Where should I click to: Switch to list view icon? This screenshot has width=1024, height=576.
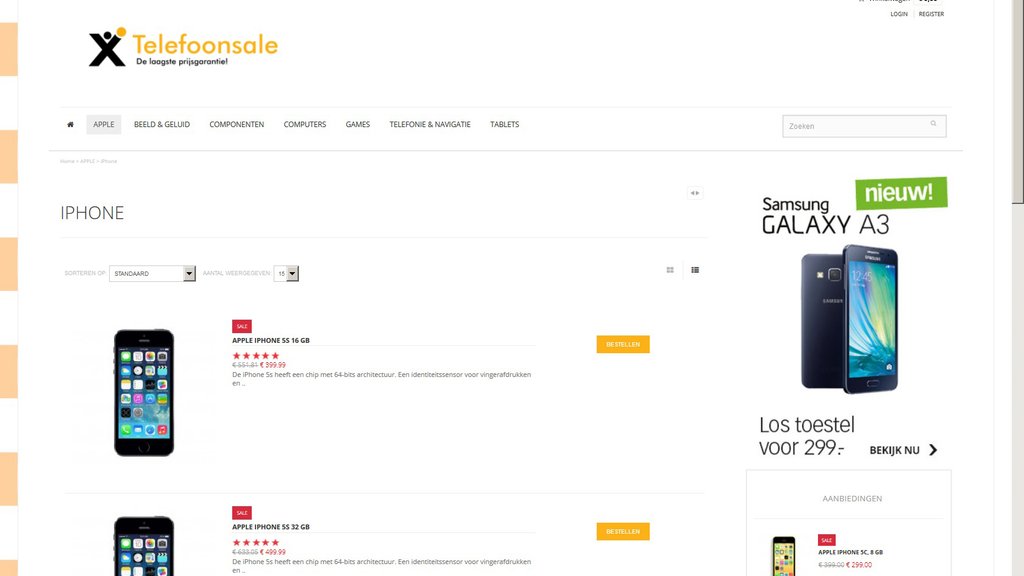click(x=695, y=270)
